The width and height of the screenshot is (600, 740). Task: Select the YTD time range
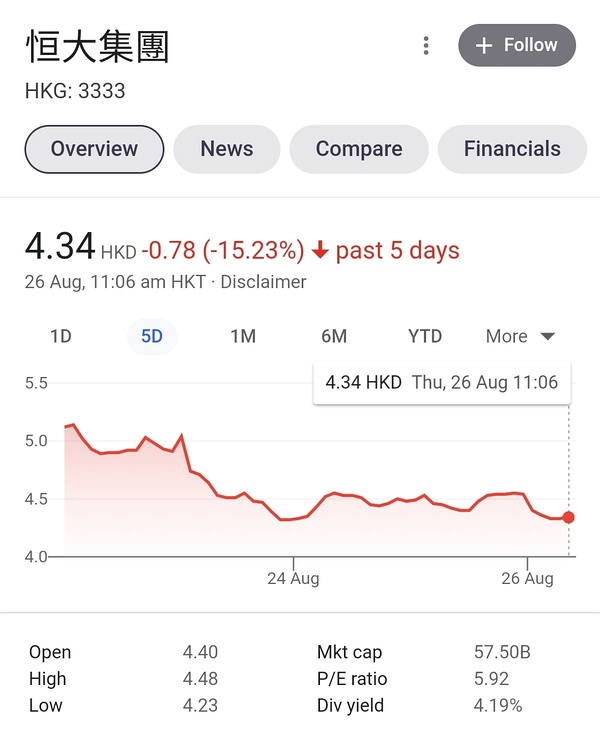[425, 336]
